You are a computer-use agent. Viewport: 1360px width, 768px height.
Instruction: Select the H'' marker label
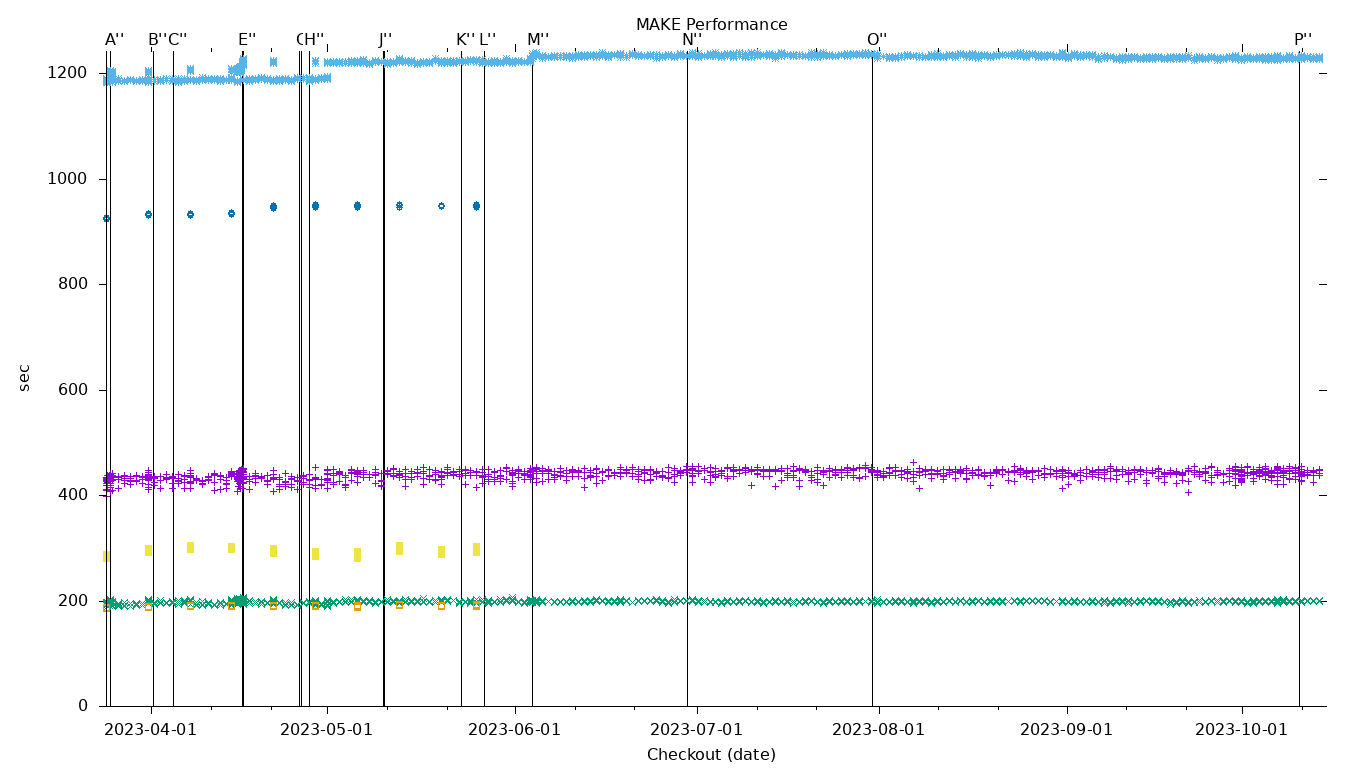[x=314, y=40]
